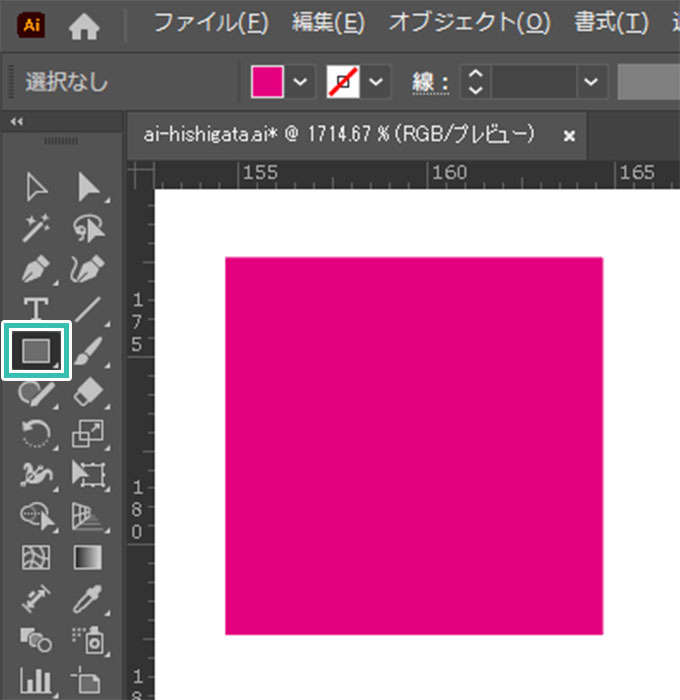The image size is (680, 700).
Task: Click the Home icon
Action: [x=84, y=26]
